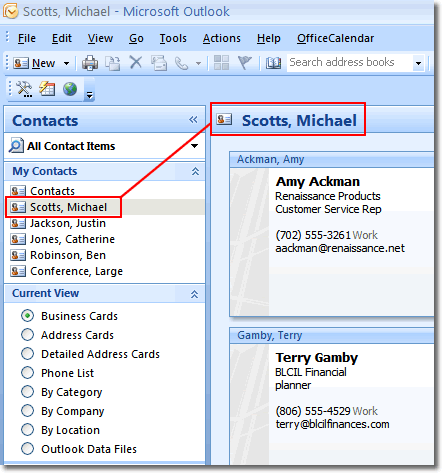The image size is (444, 475).
Task: Open the Edit menu
Action: (x=62, y=38)
